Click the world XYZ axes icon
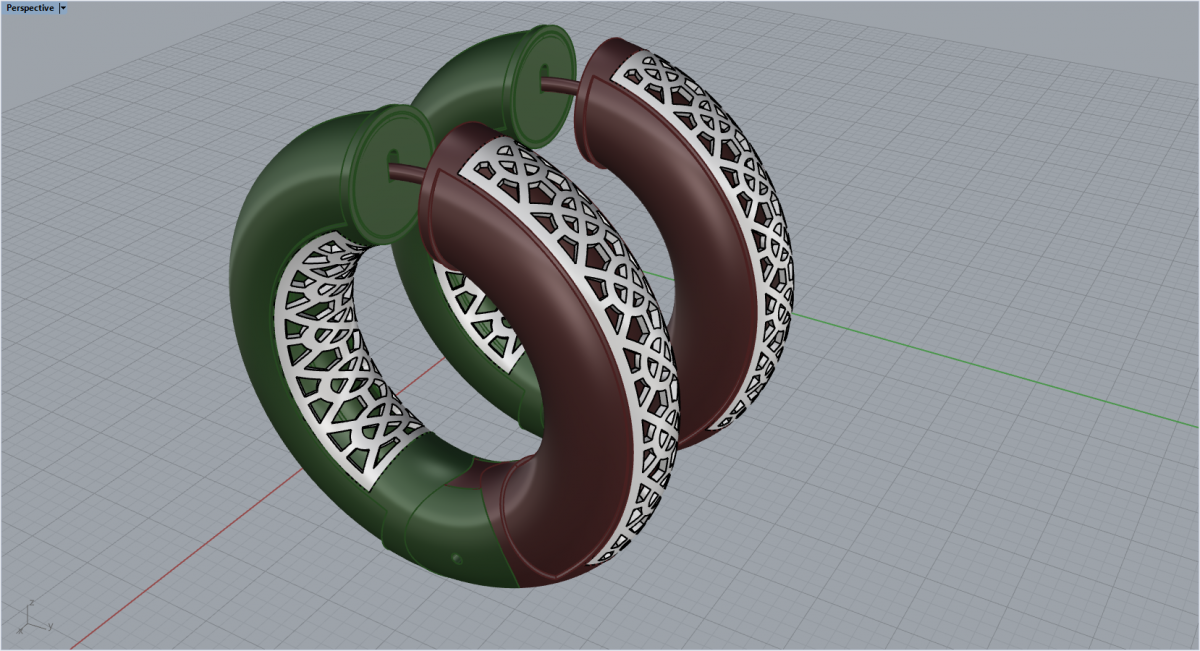 (x=32, y=617)
